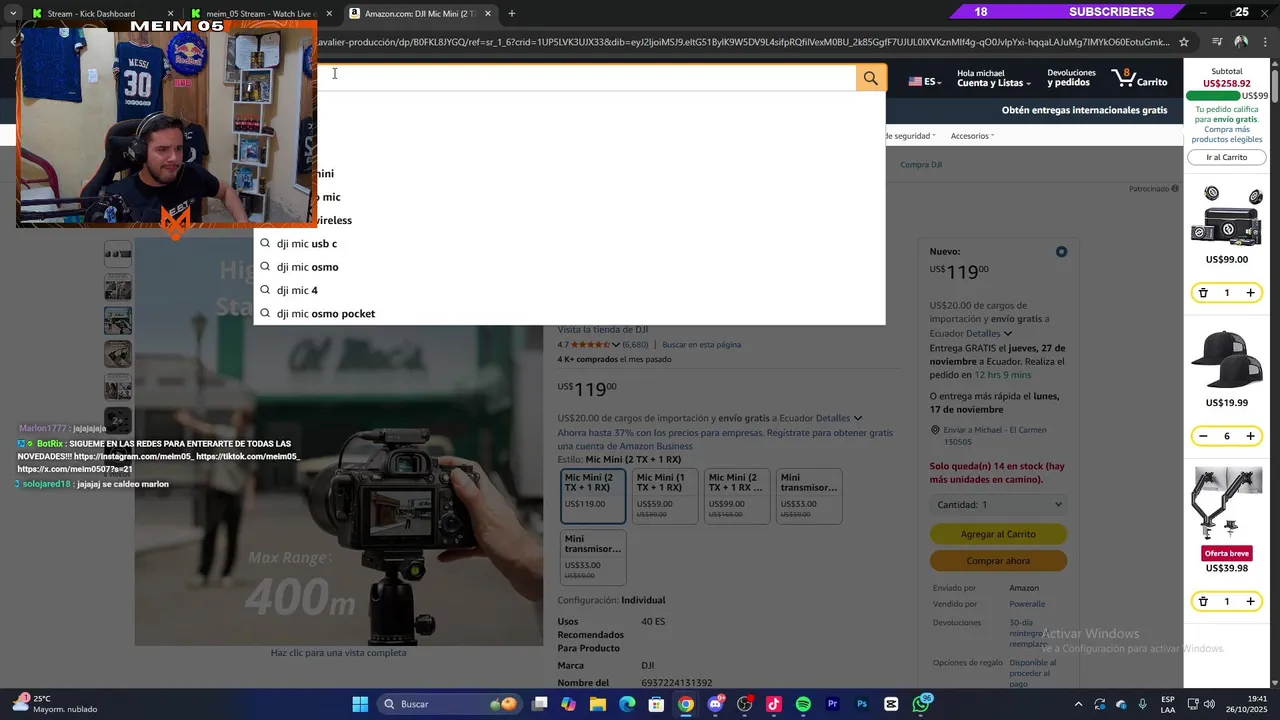Delete the US$39.98 monitor arm item

point(1203,601)
